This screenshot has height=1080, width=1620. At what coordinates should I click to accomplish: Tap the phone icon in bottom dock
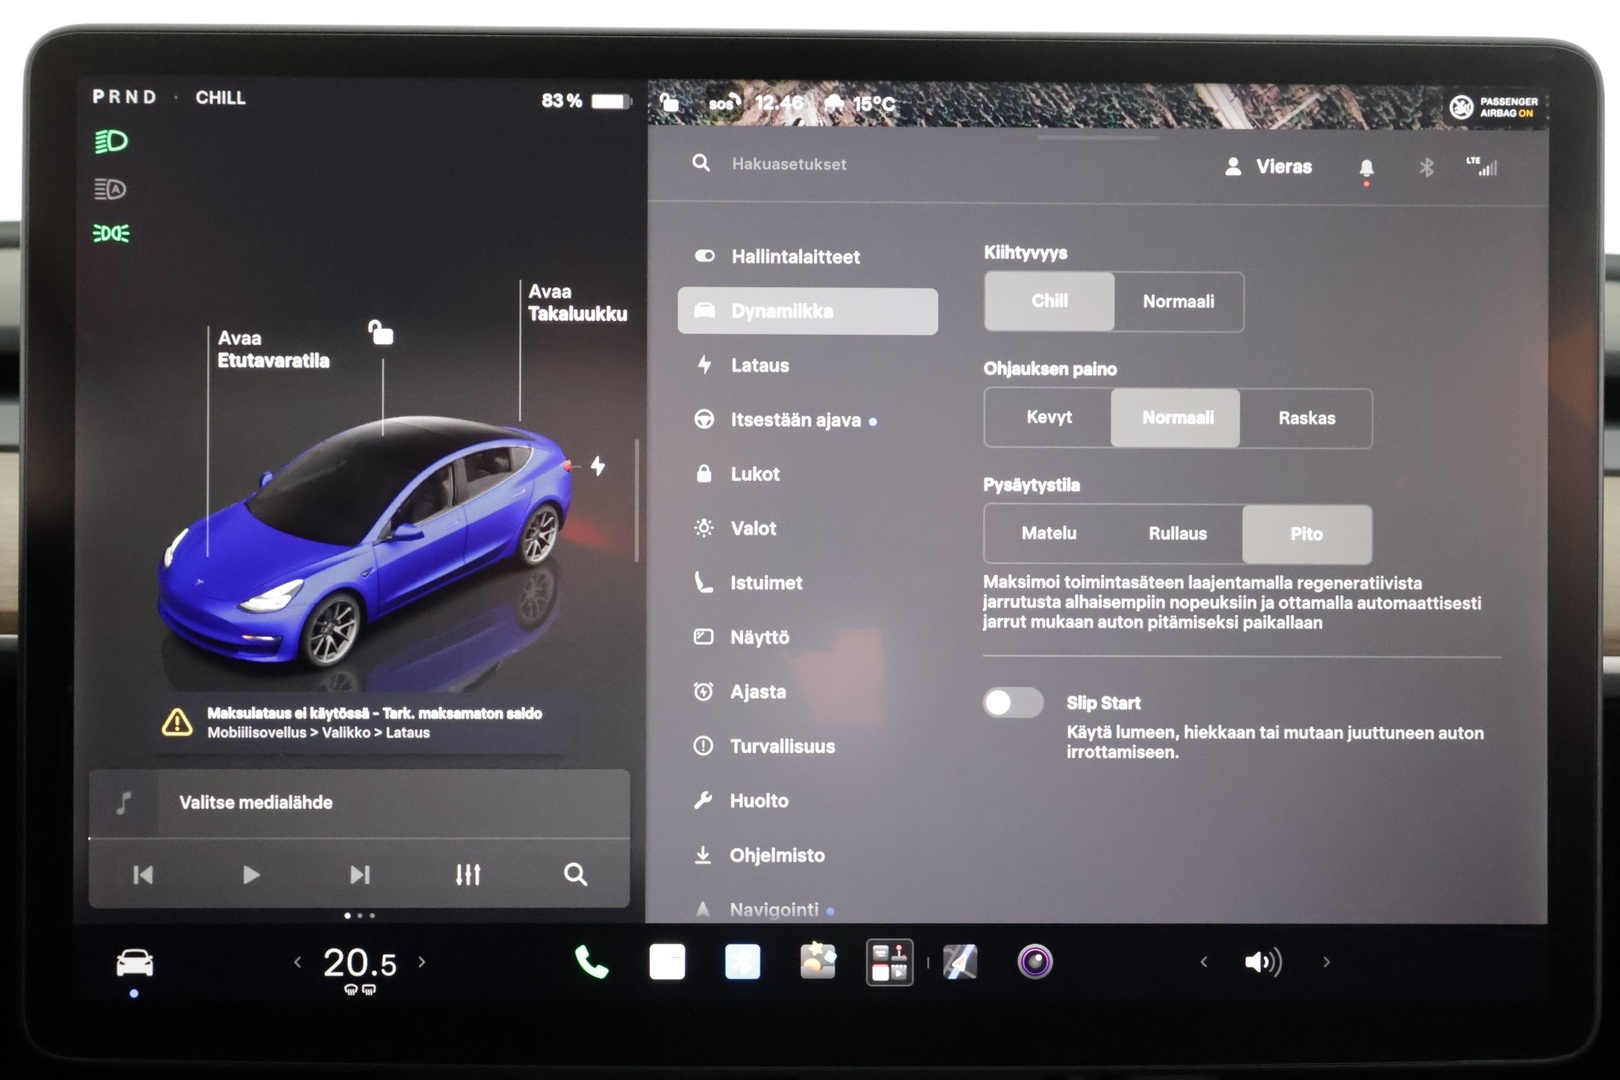pyautogui.click(x=591, y=962)
